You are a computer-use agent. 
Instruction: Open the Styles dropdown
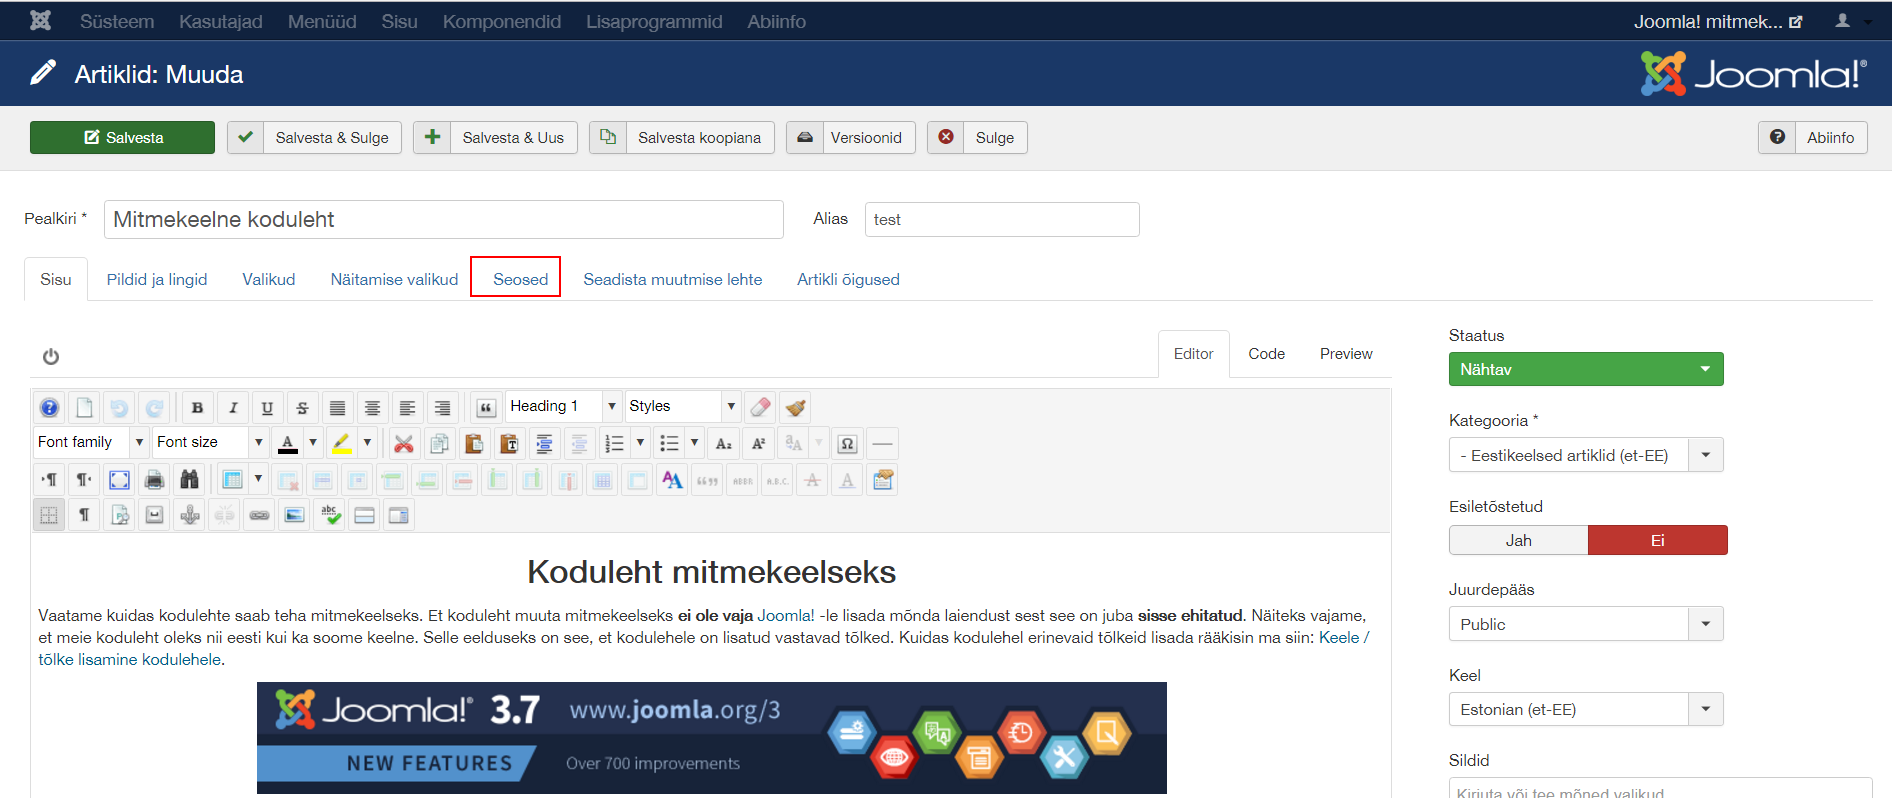click(x=683, y=406)
